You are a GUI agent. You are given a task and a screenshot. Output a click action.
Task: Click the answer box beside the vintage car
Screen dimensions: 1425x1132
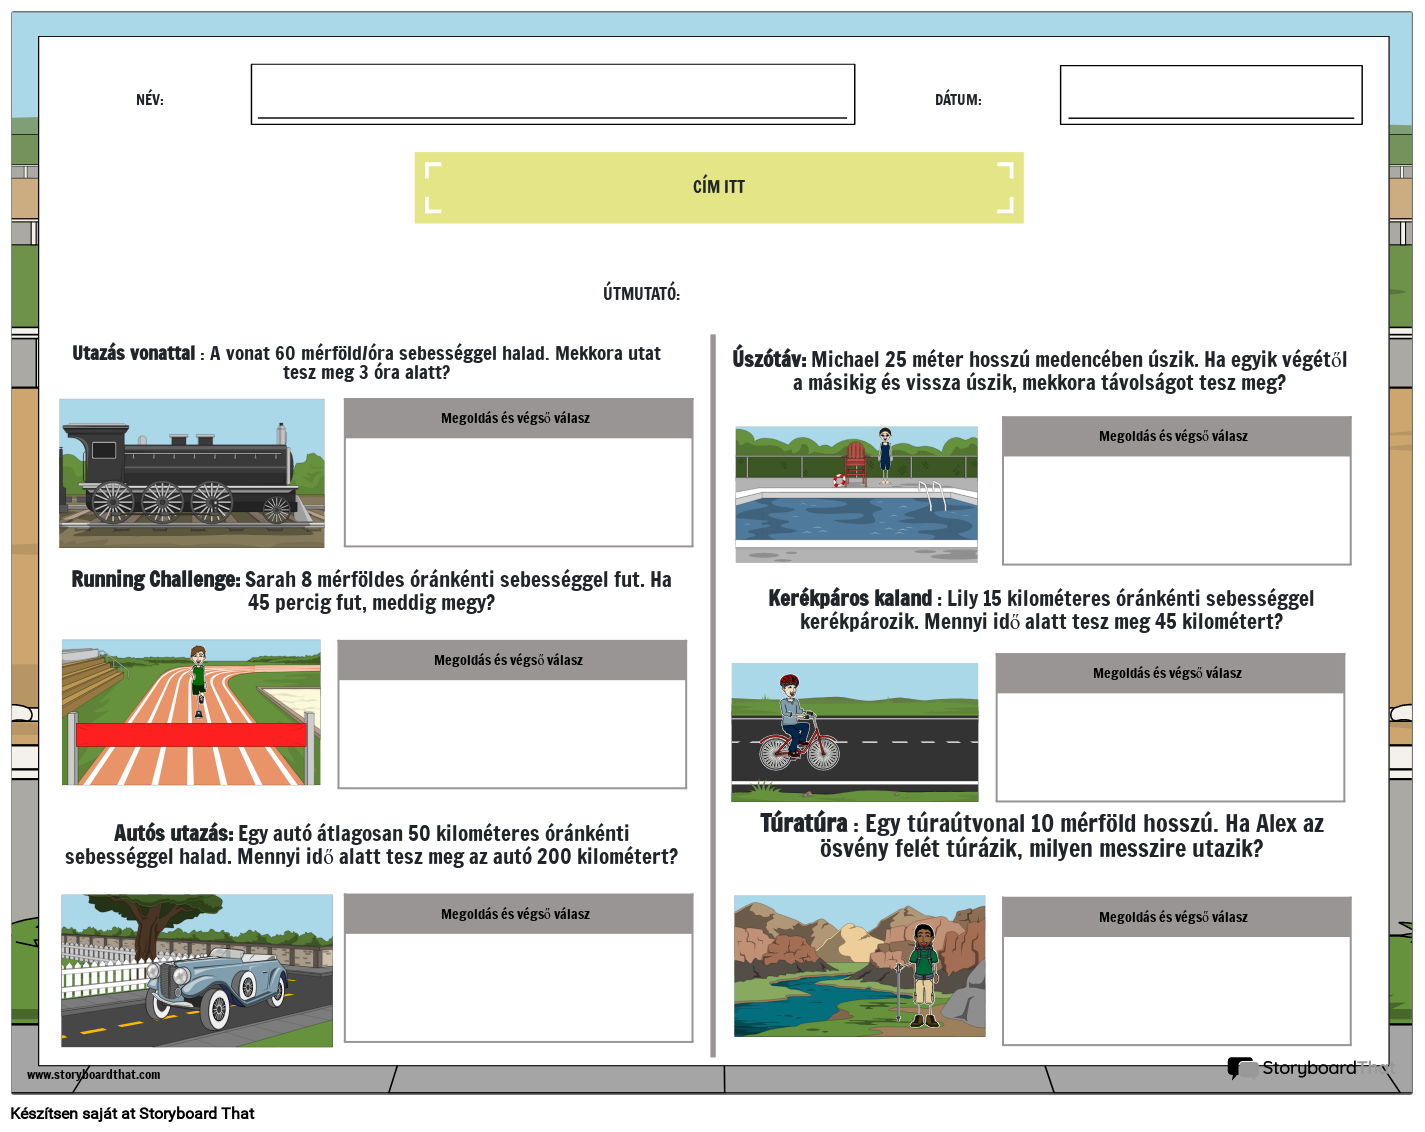point(518,987)
